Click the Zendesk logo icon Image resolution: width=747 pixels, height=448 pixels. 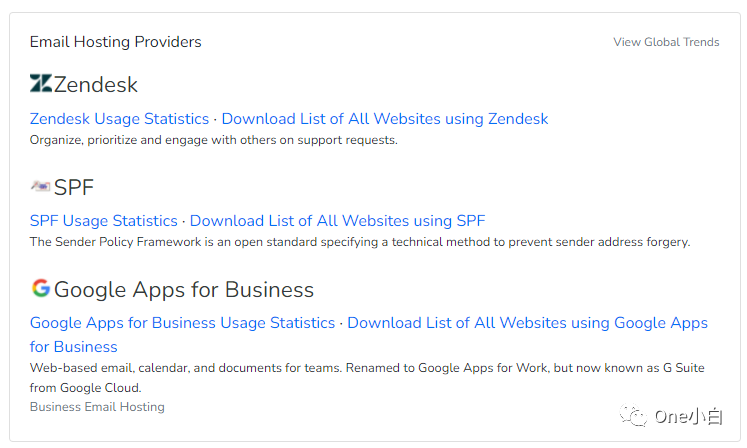coord(41,84)
